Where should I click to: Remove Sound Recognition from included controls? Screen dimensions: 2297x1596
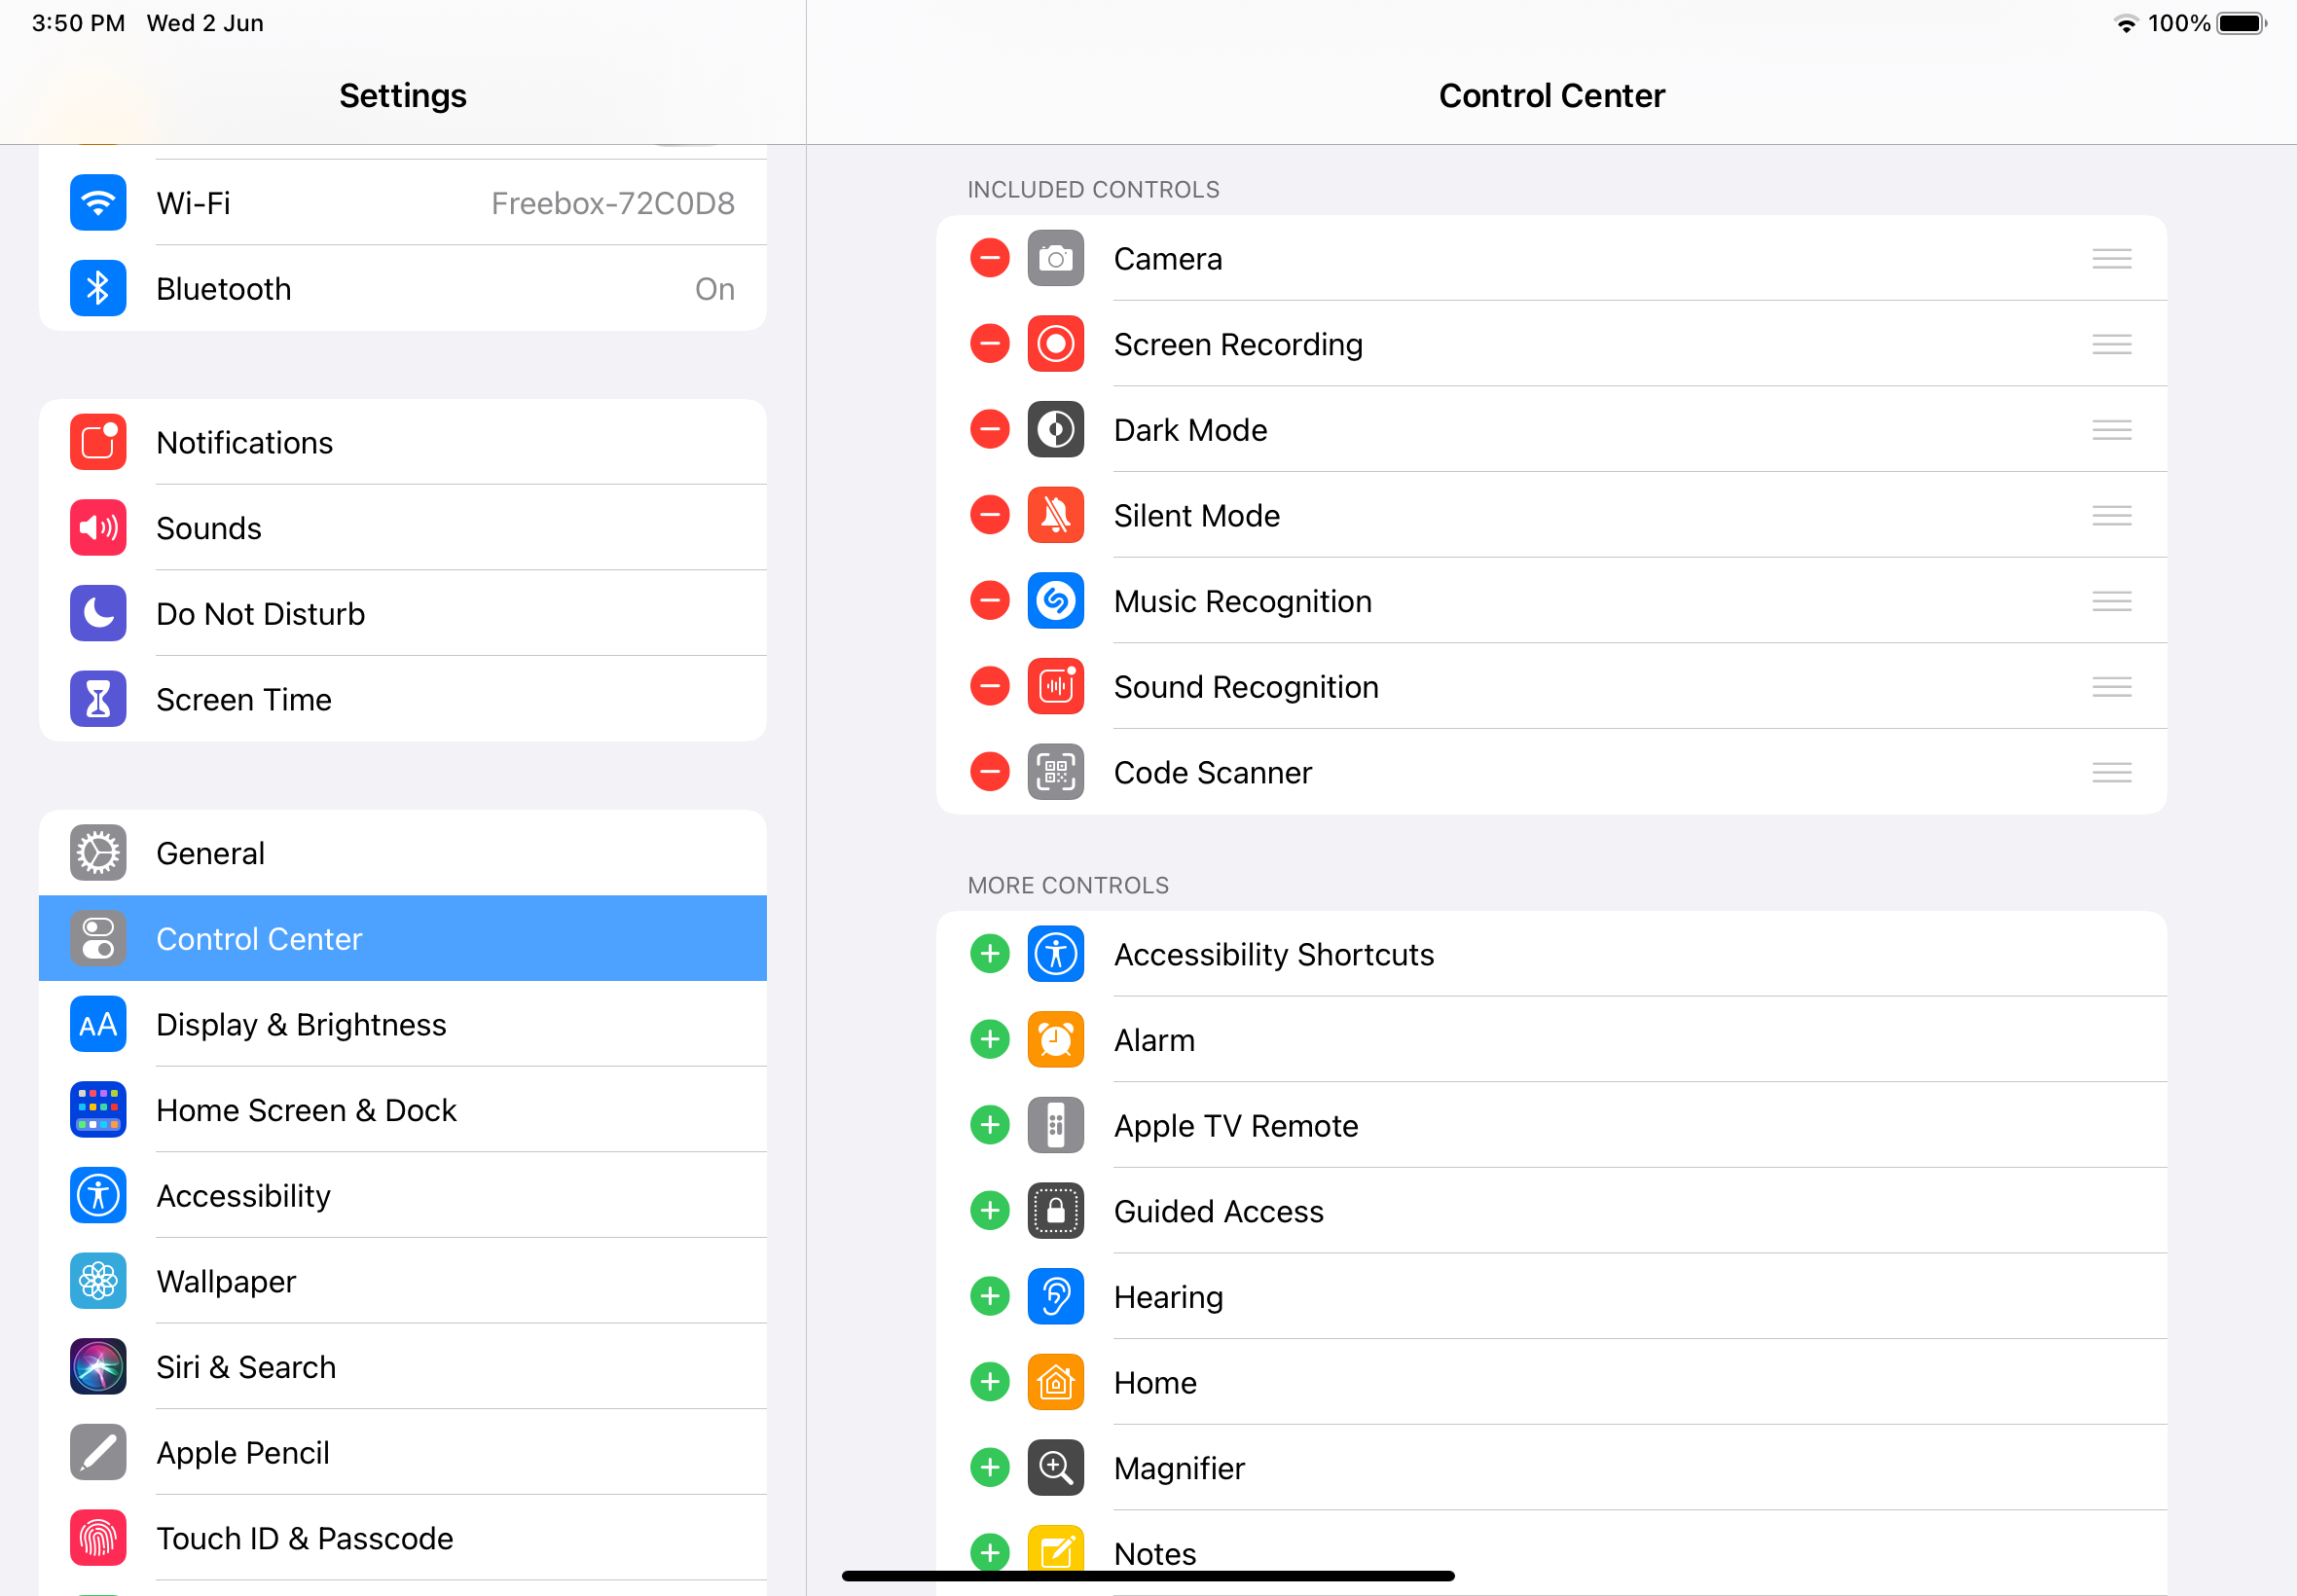click(x=989, y=686)
